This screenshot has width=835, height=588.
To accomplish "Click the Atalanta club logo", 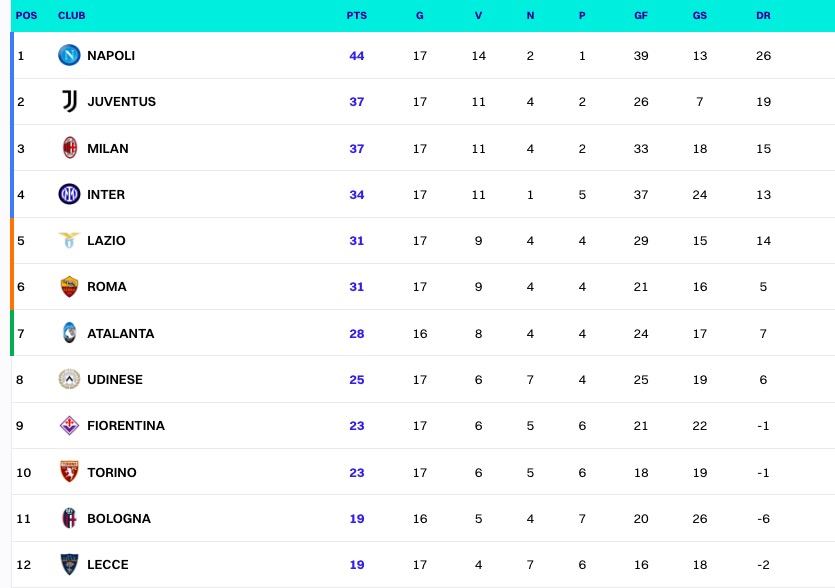I will point(69,333).
